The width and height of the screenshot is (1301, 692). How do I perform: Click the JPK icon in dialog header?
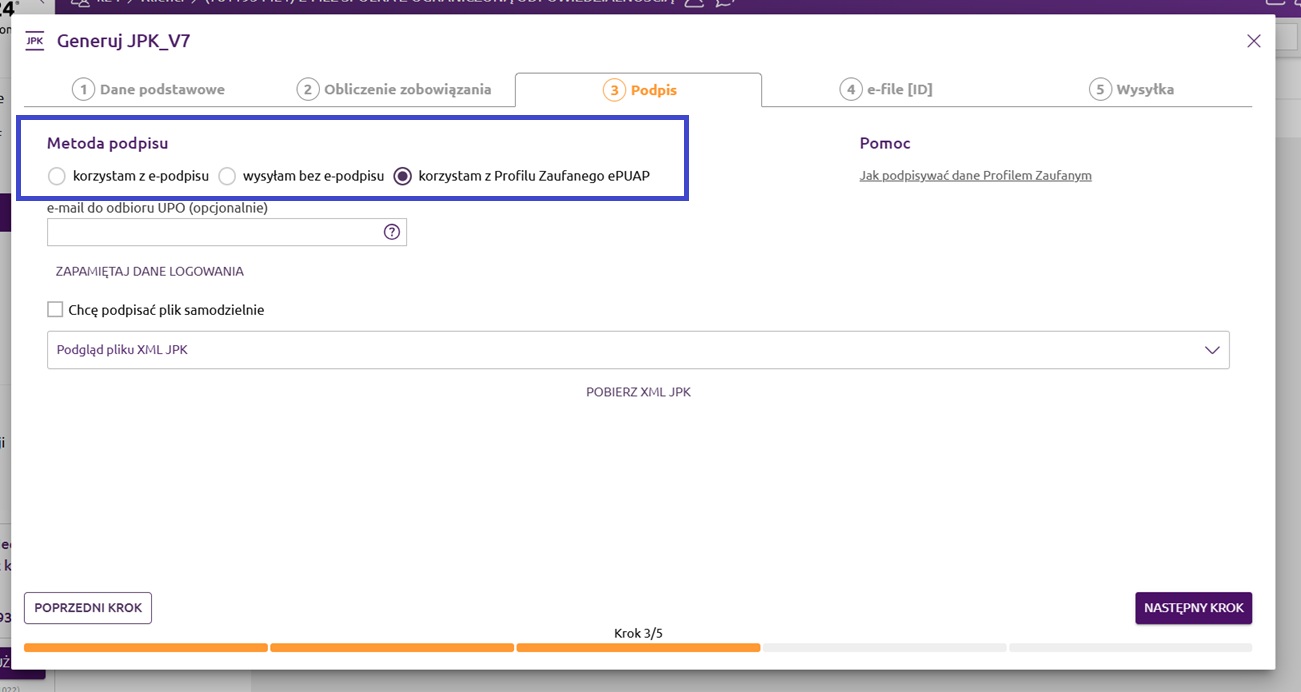(x=34, y=41)
